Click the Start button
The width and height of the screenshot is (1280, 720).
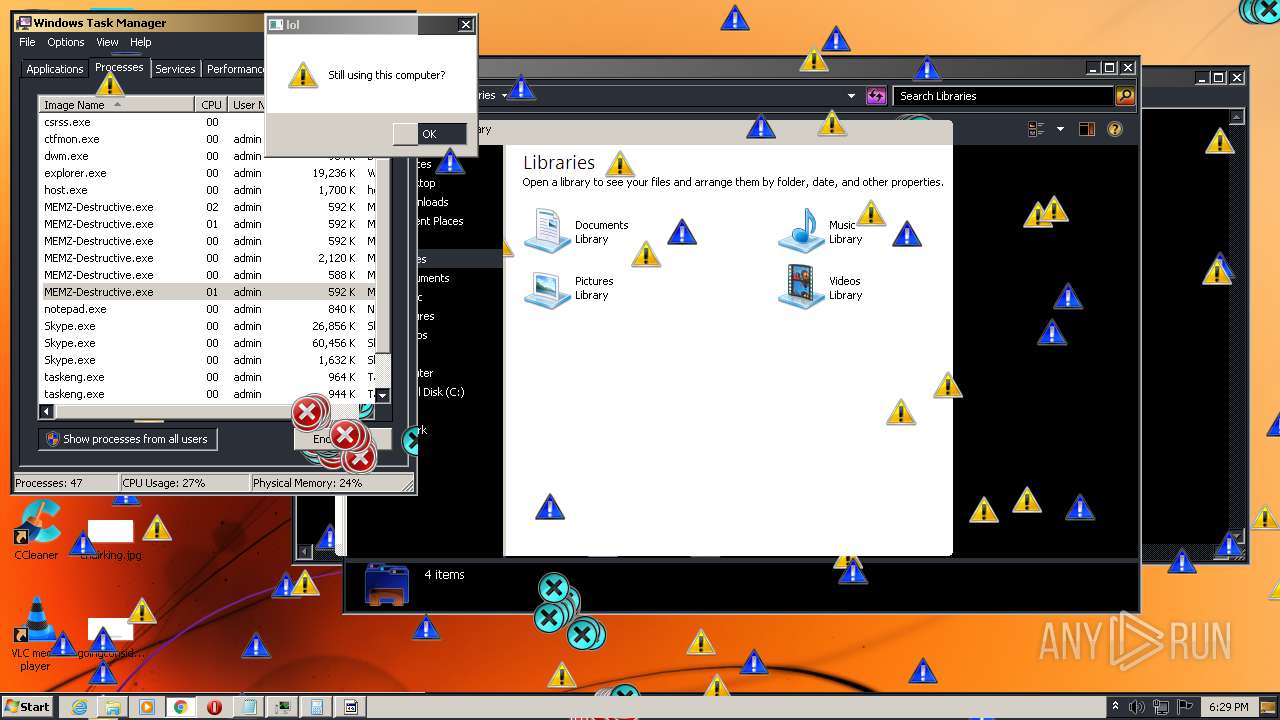[x=28, y=707]
